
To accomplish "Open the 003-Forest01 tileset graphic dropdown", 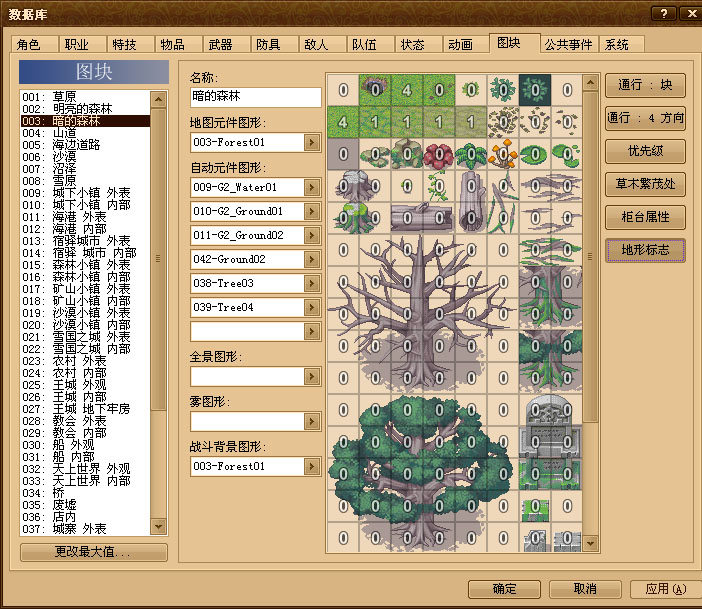I will (x=312, y=143).
